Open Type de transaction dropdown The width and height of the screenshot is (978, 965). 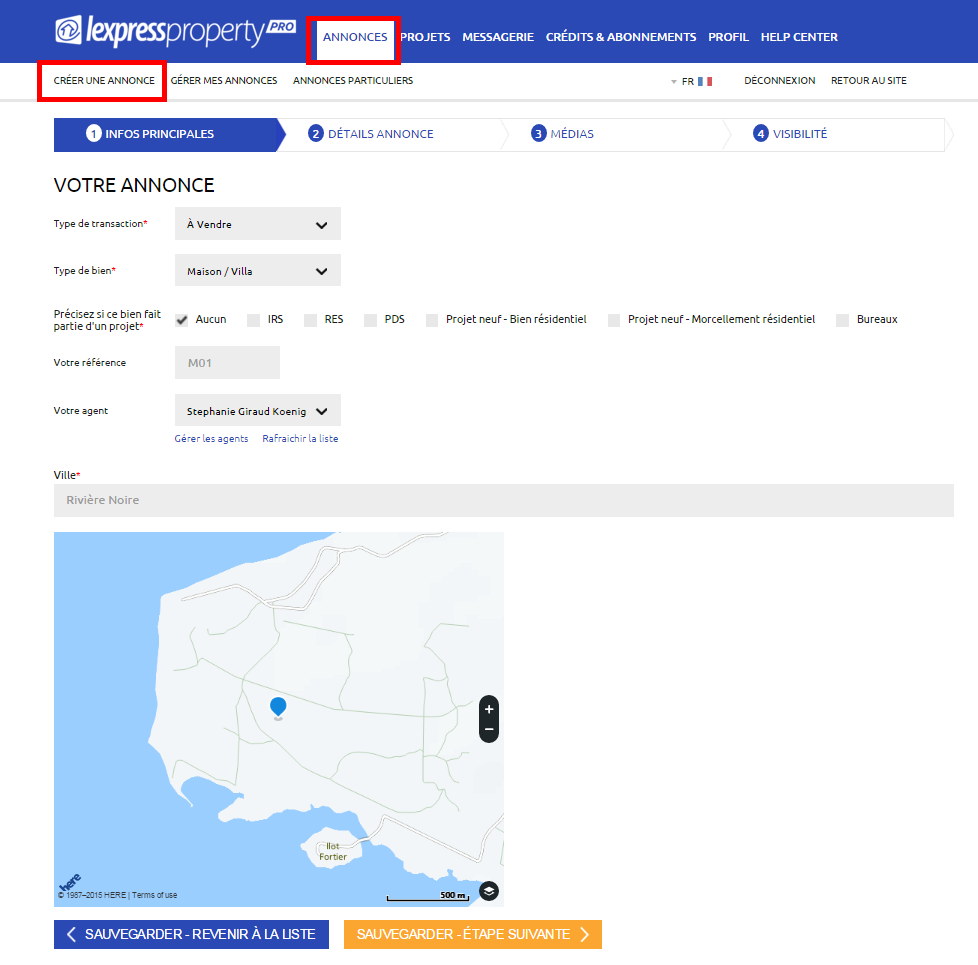(258, 224)
